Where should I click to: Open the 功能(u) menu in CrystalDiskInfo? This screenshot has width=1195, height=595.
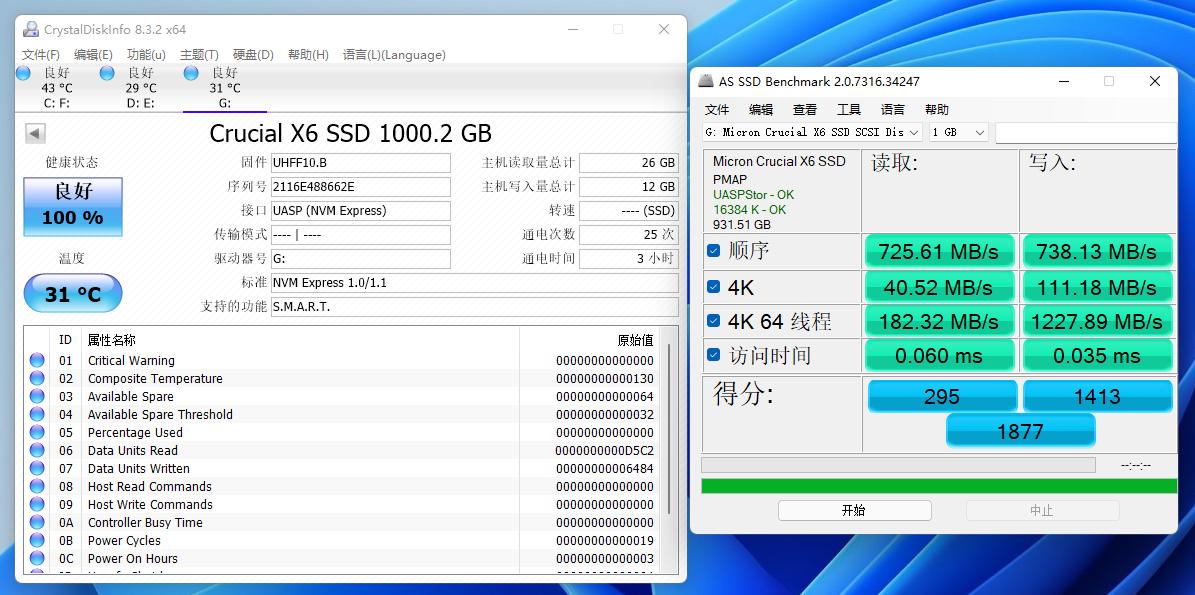click(x=146, y=55)
